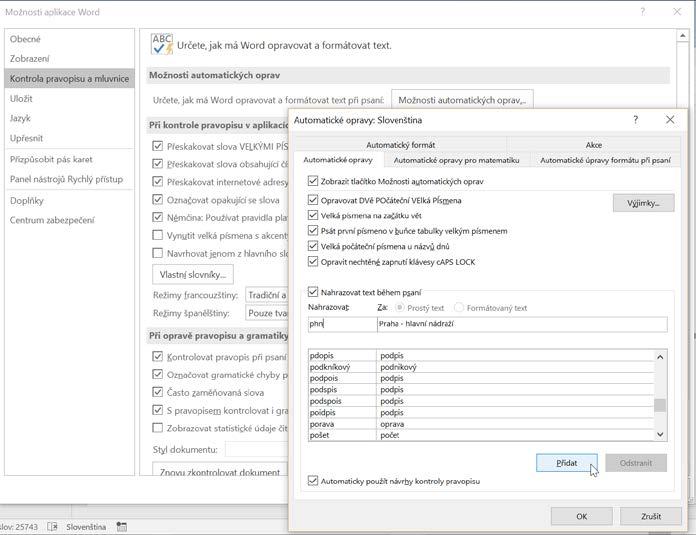
Task: Toggle Zobrazit tlačítko Možnosti automatických oprav checkbox
Action: pos(313,181)
